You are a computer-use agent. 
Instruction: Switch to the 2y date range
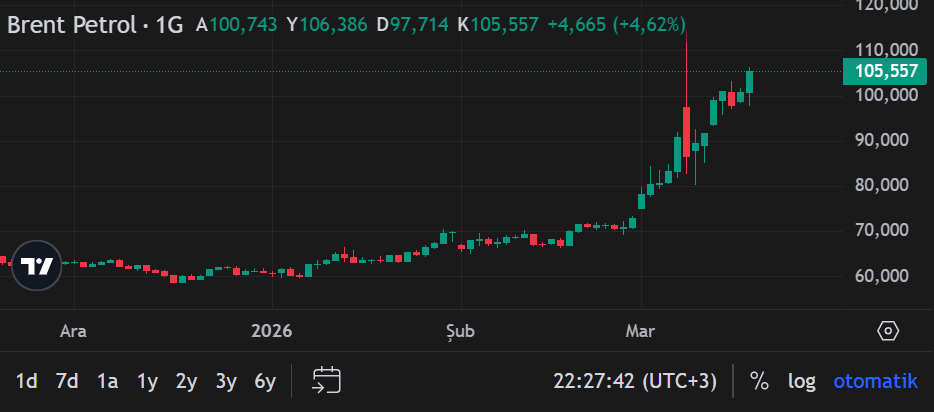pyautogui.click(x=186, y=381)
